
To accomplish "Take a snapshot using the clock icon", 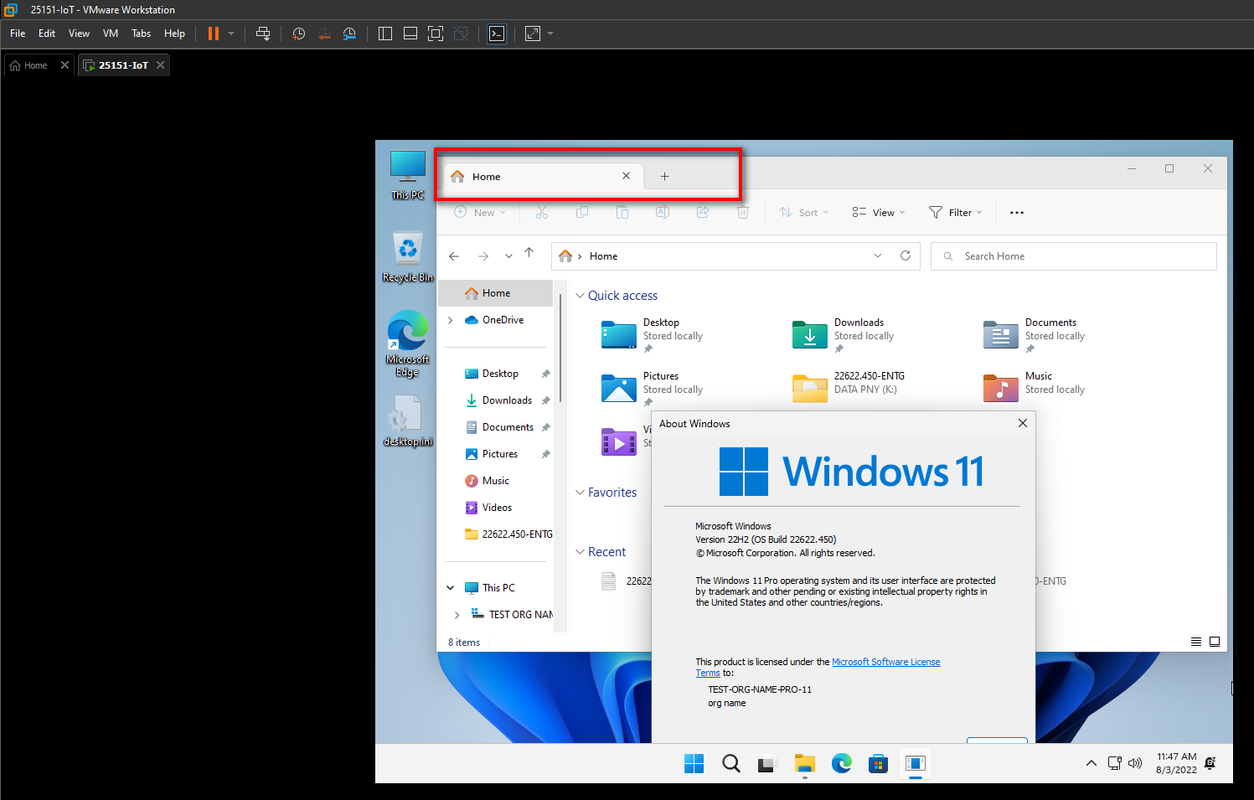I will point(299,33).
